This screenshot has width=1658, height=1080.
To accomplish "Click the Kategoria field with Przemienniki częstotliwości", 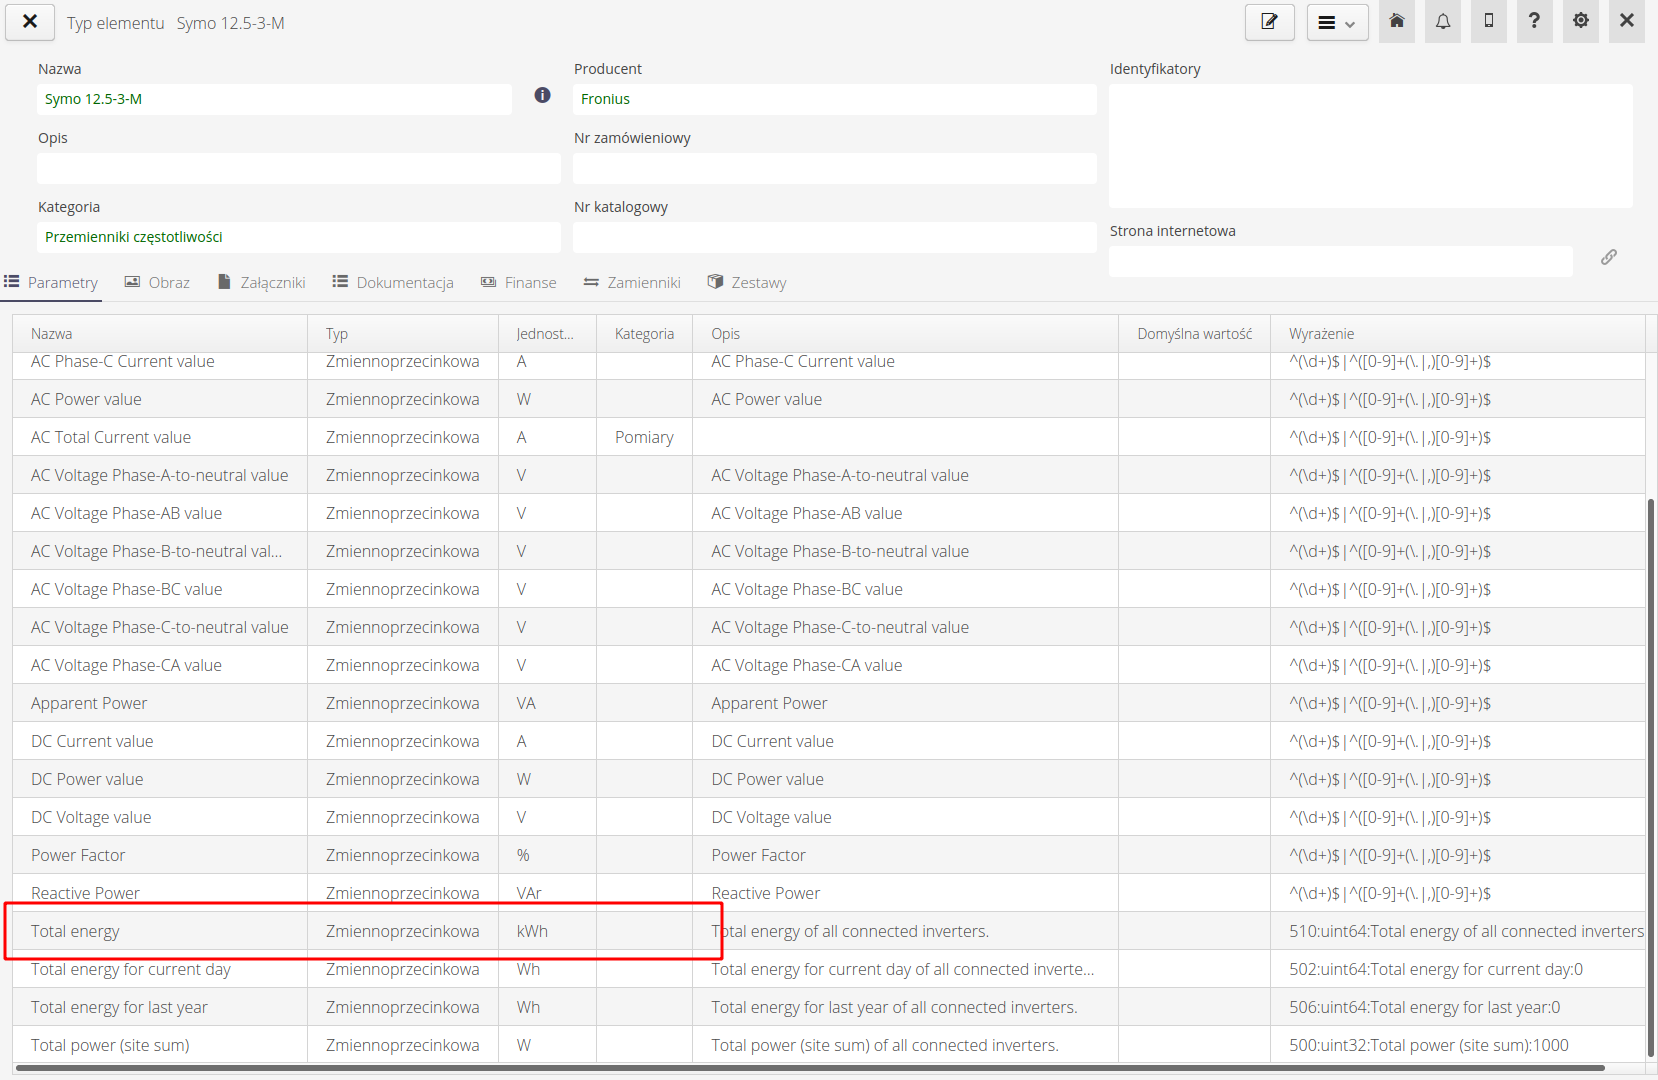I will coord(298,237).
